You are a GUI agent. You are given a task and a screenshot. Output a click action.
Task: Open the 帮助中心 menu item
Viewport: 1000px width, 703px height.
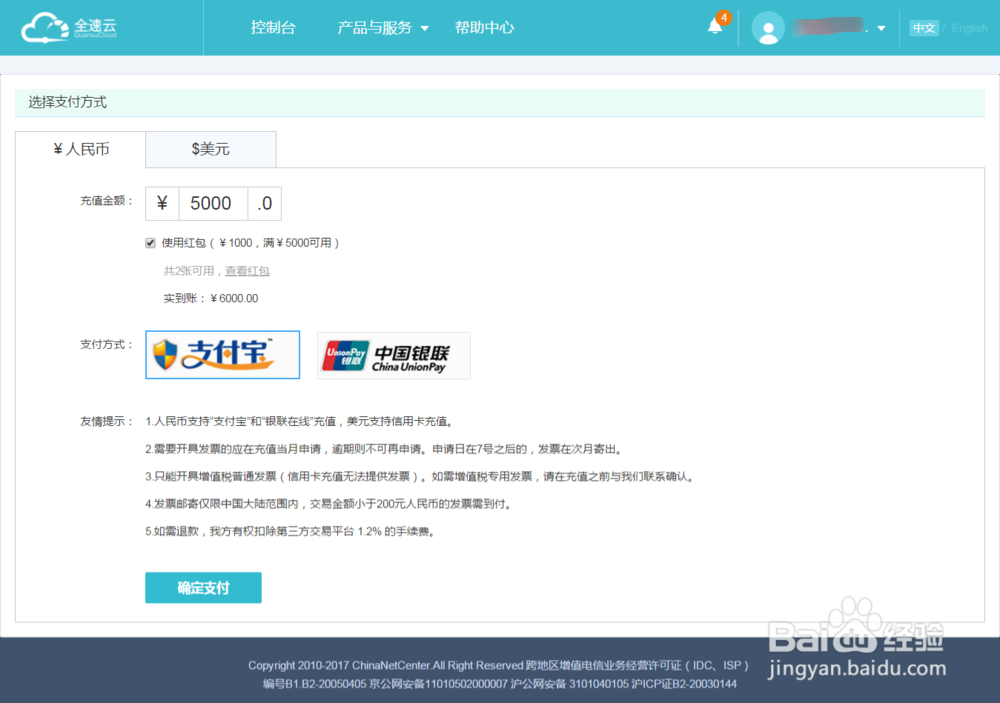(x=484, y=28)
